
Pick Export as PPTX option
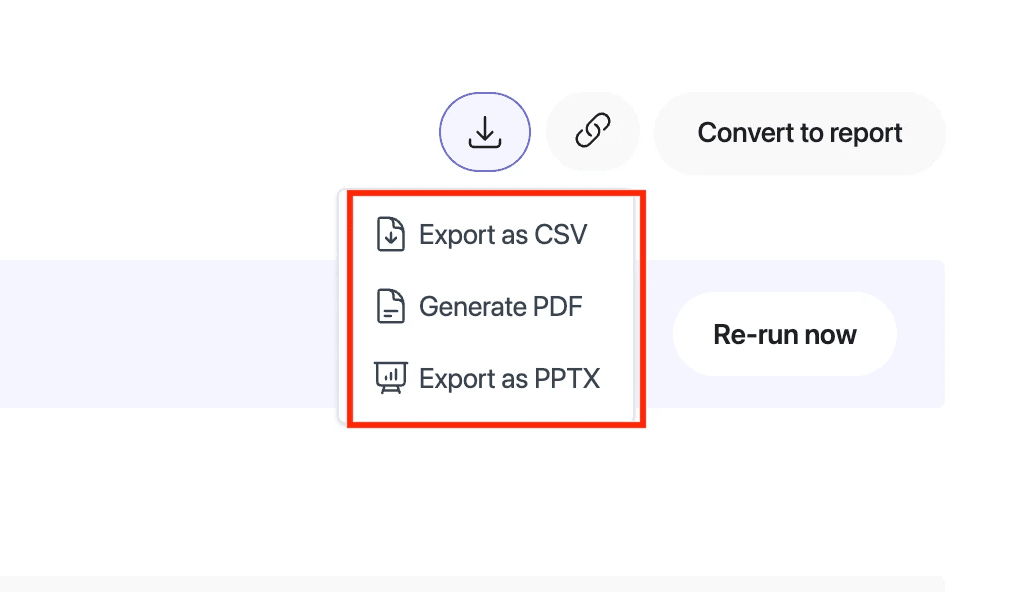click(x=510, y=378)
